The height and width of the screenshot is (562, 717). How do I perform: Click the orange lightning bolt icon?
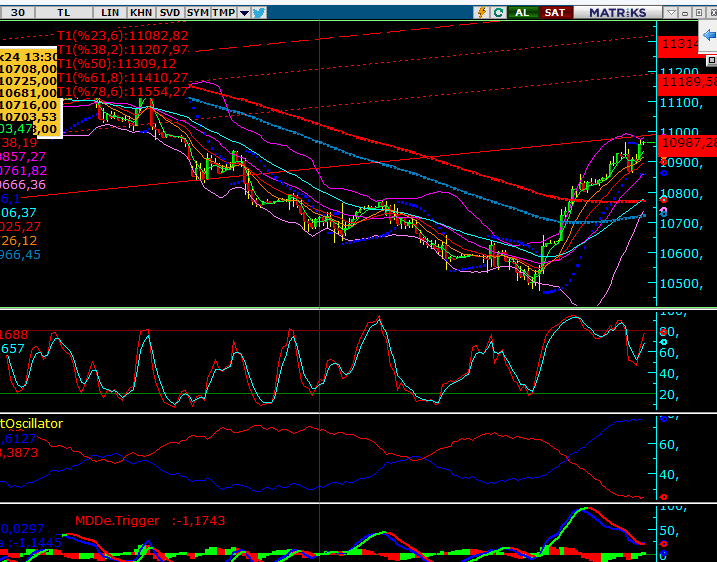(x=482, y=12)
